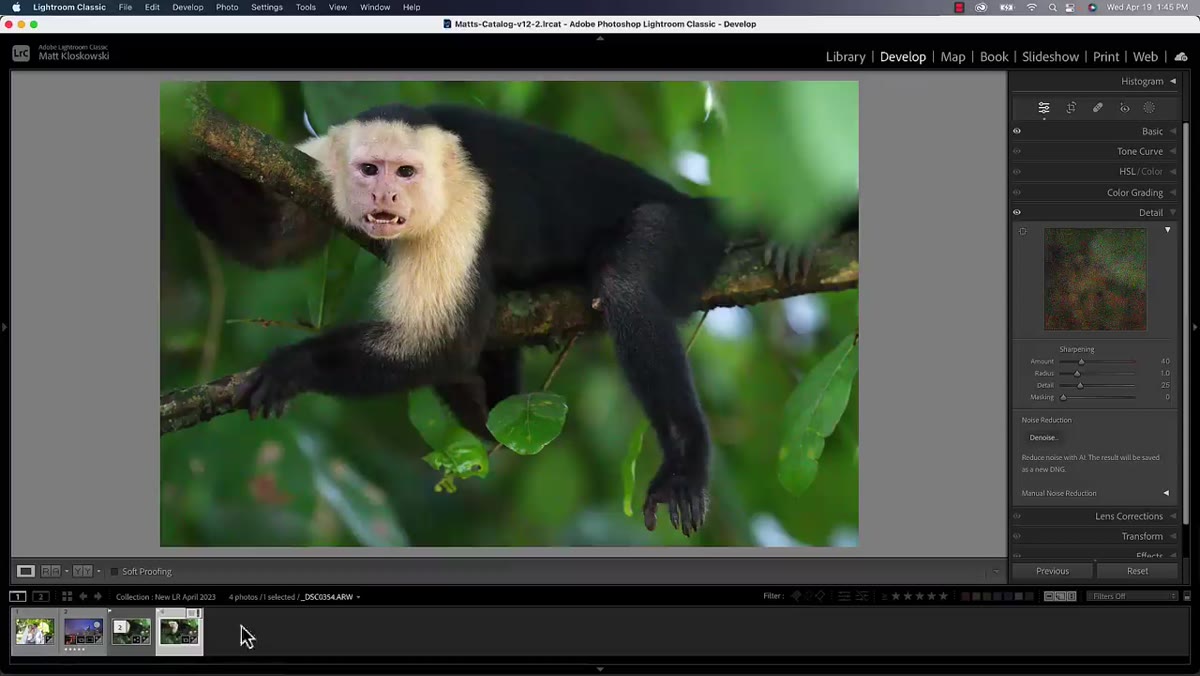Select the Healing bandage tool

coord(1098,108)
